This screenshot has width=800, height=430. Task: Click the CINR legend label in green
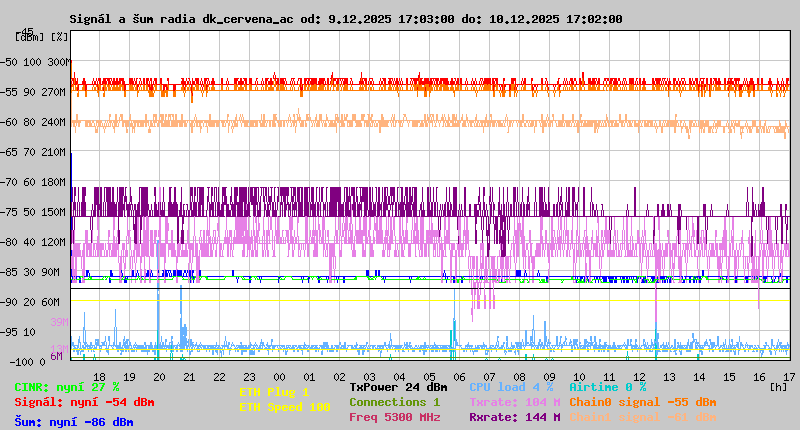(67, 386)
